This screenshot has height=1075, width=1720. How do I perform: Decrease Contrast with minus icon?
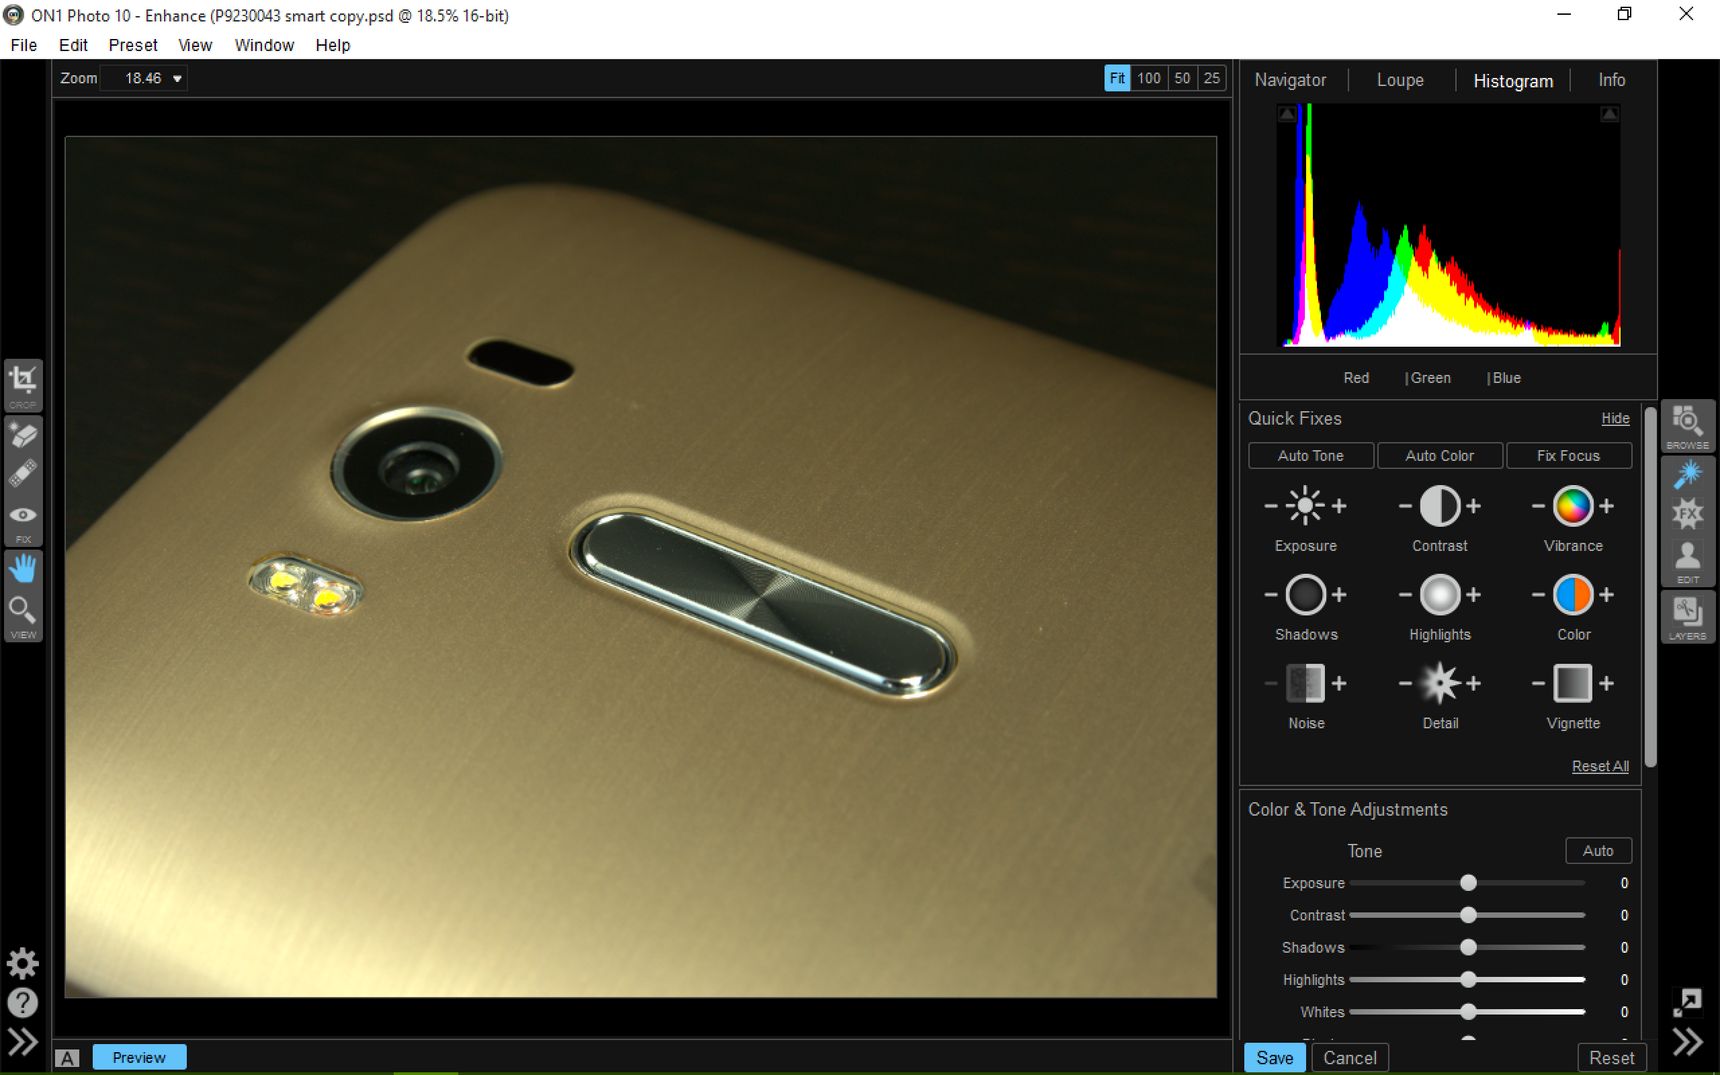(x=1405, y=506)
